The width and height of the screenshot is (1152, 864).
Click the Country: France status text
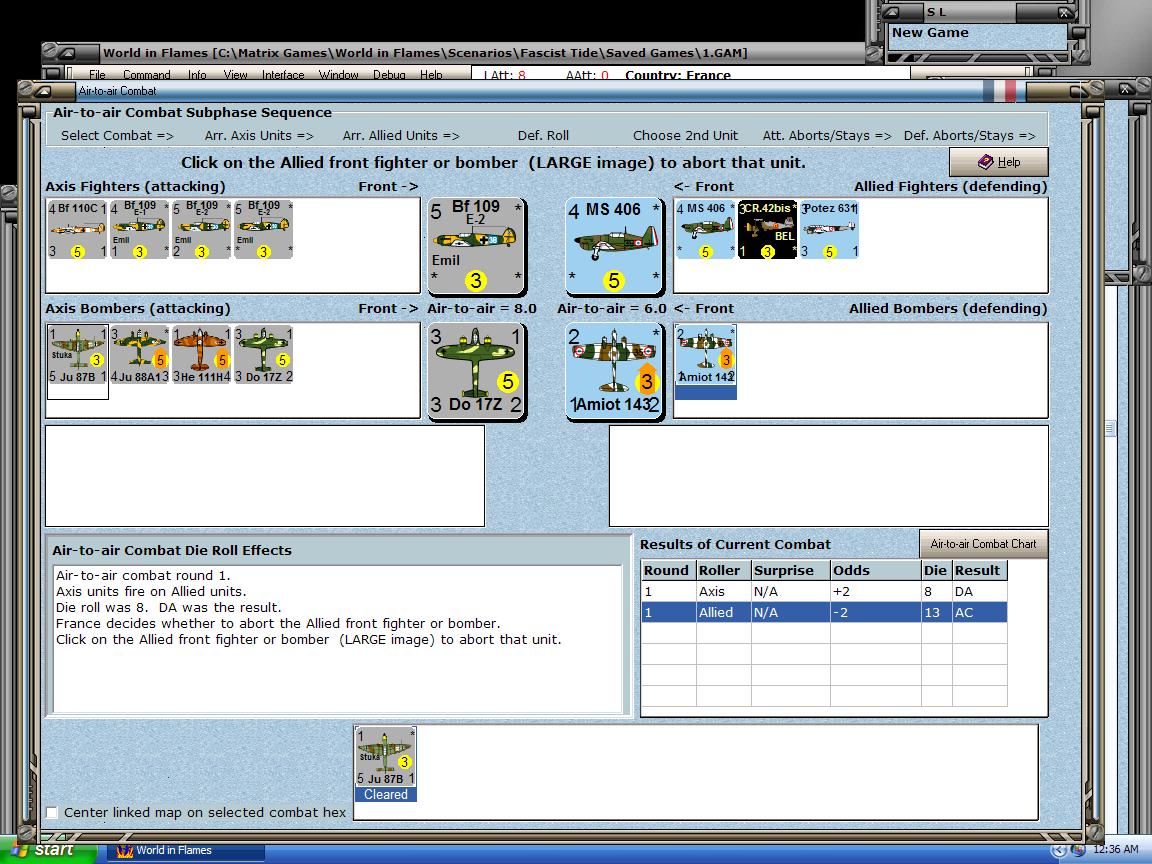[677, 75]
